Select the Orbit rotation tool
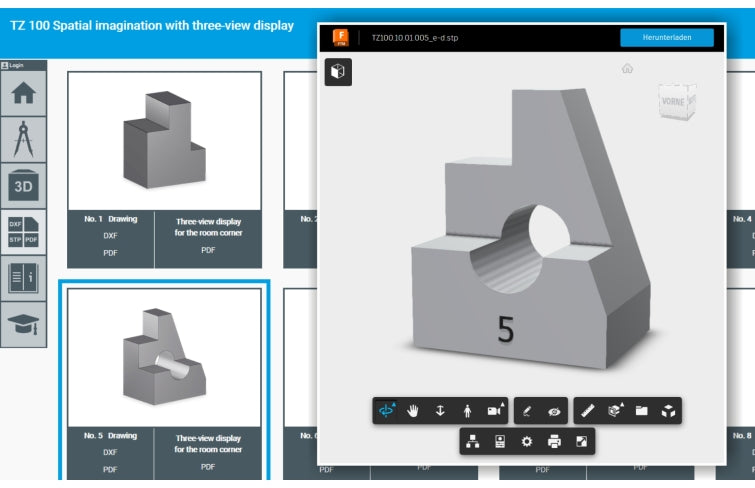 pyautogui.click(x=386, y=411)
